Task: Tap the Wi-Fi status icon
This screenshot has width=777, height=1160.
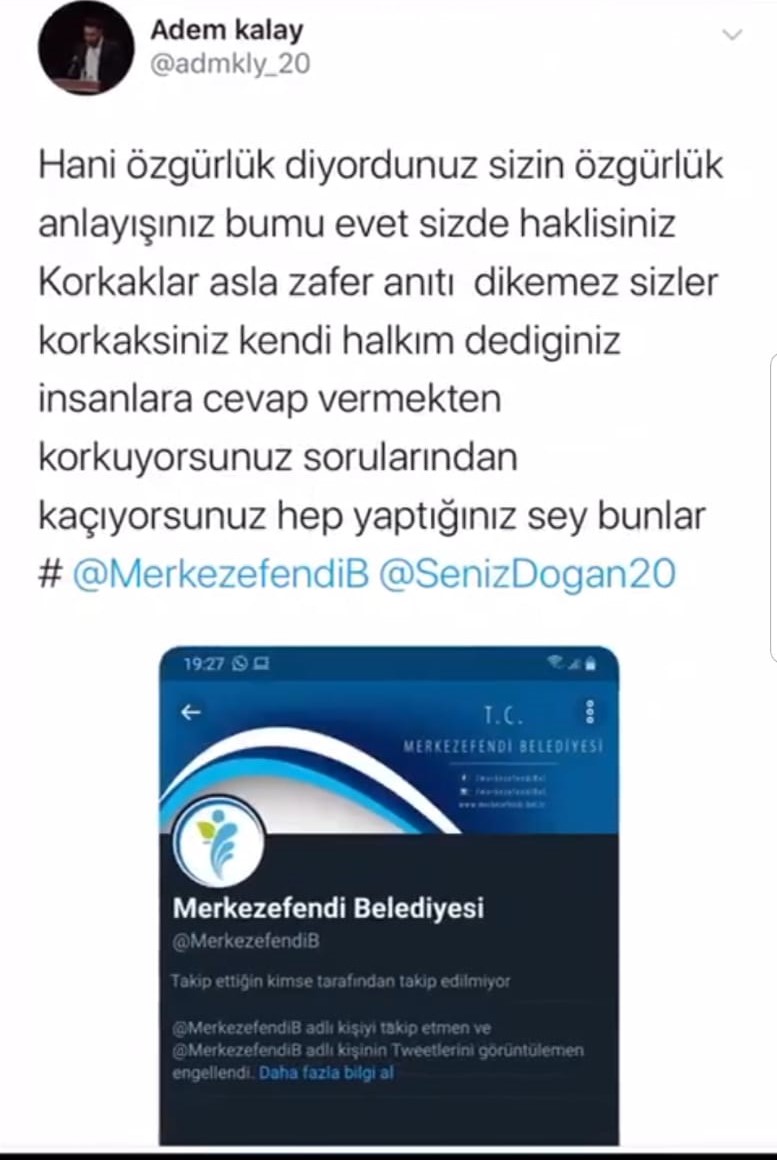Action: 556,663
